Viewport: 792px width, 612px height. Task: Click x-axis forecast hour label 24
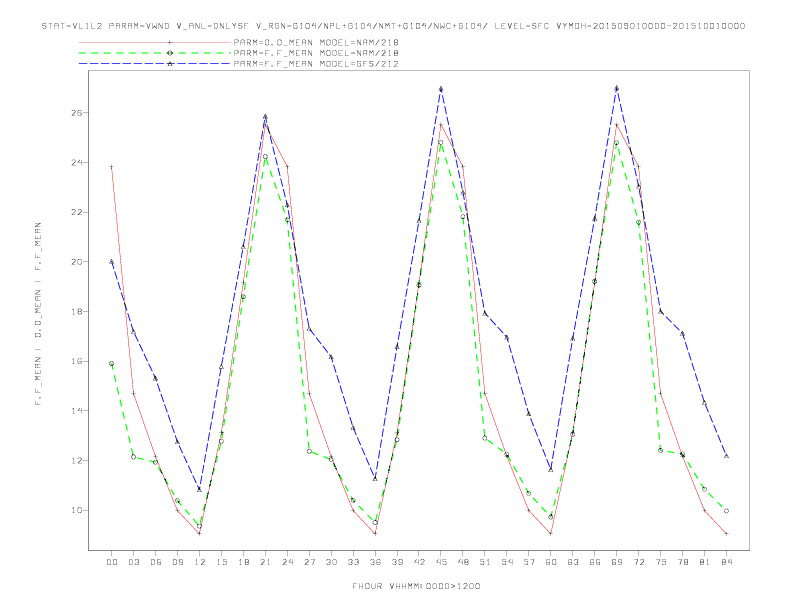coord(287,562)
